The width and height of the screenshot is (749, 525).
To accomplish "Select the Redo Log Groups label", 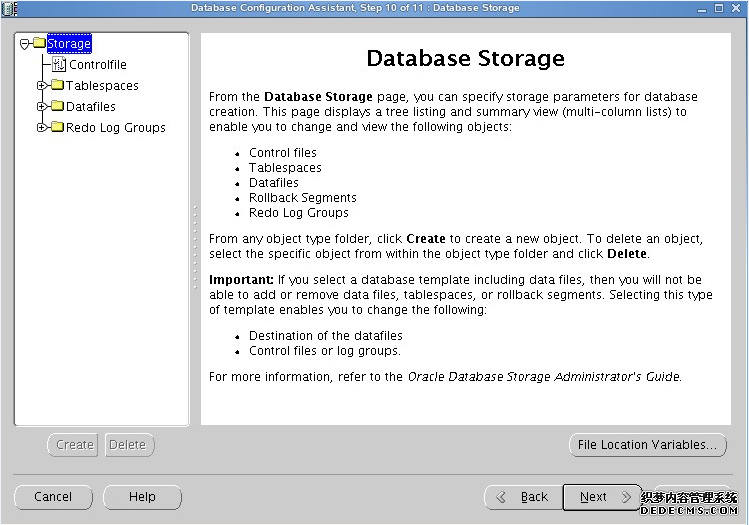I will pos(115,128).
